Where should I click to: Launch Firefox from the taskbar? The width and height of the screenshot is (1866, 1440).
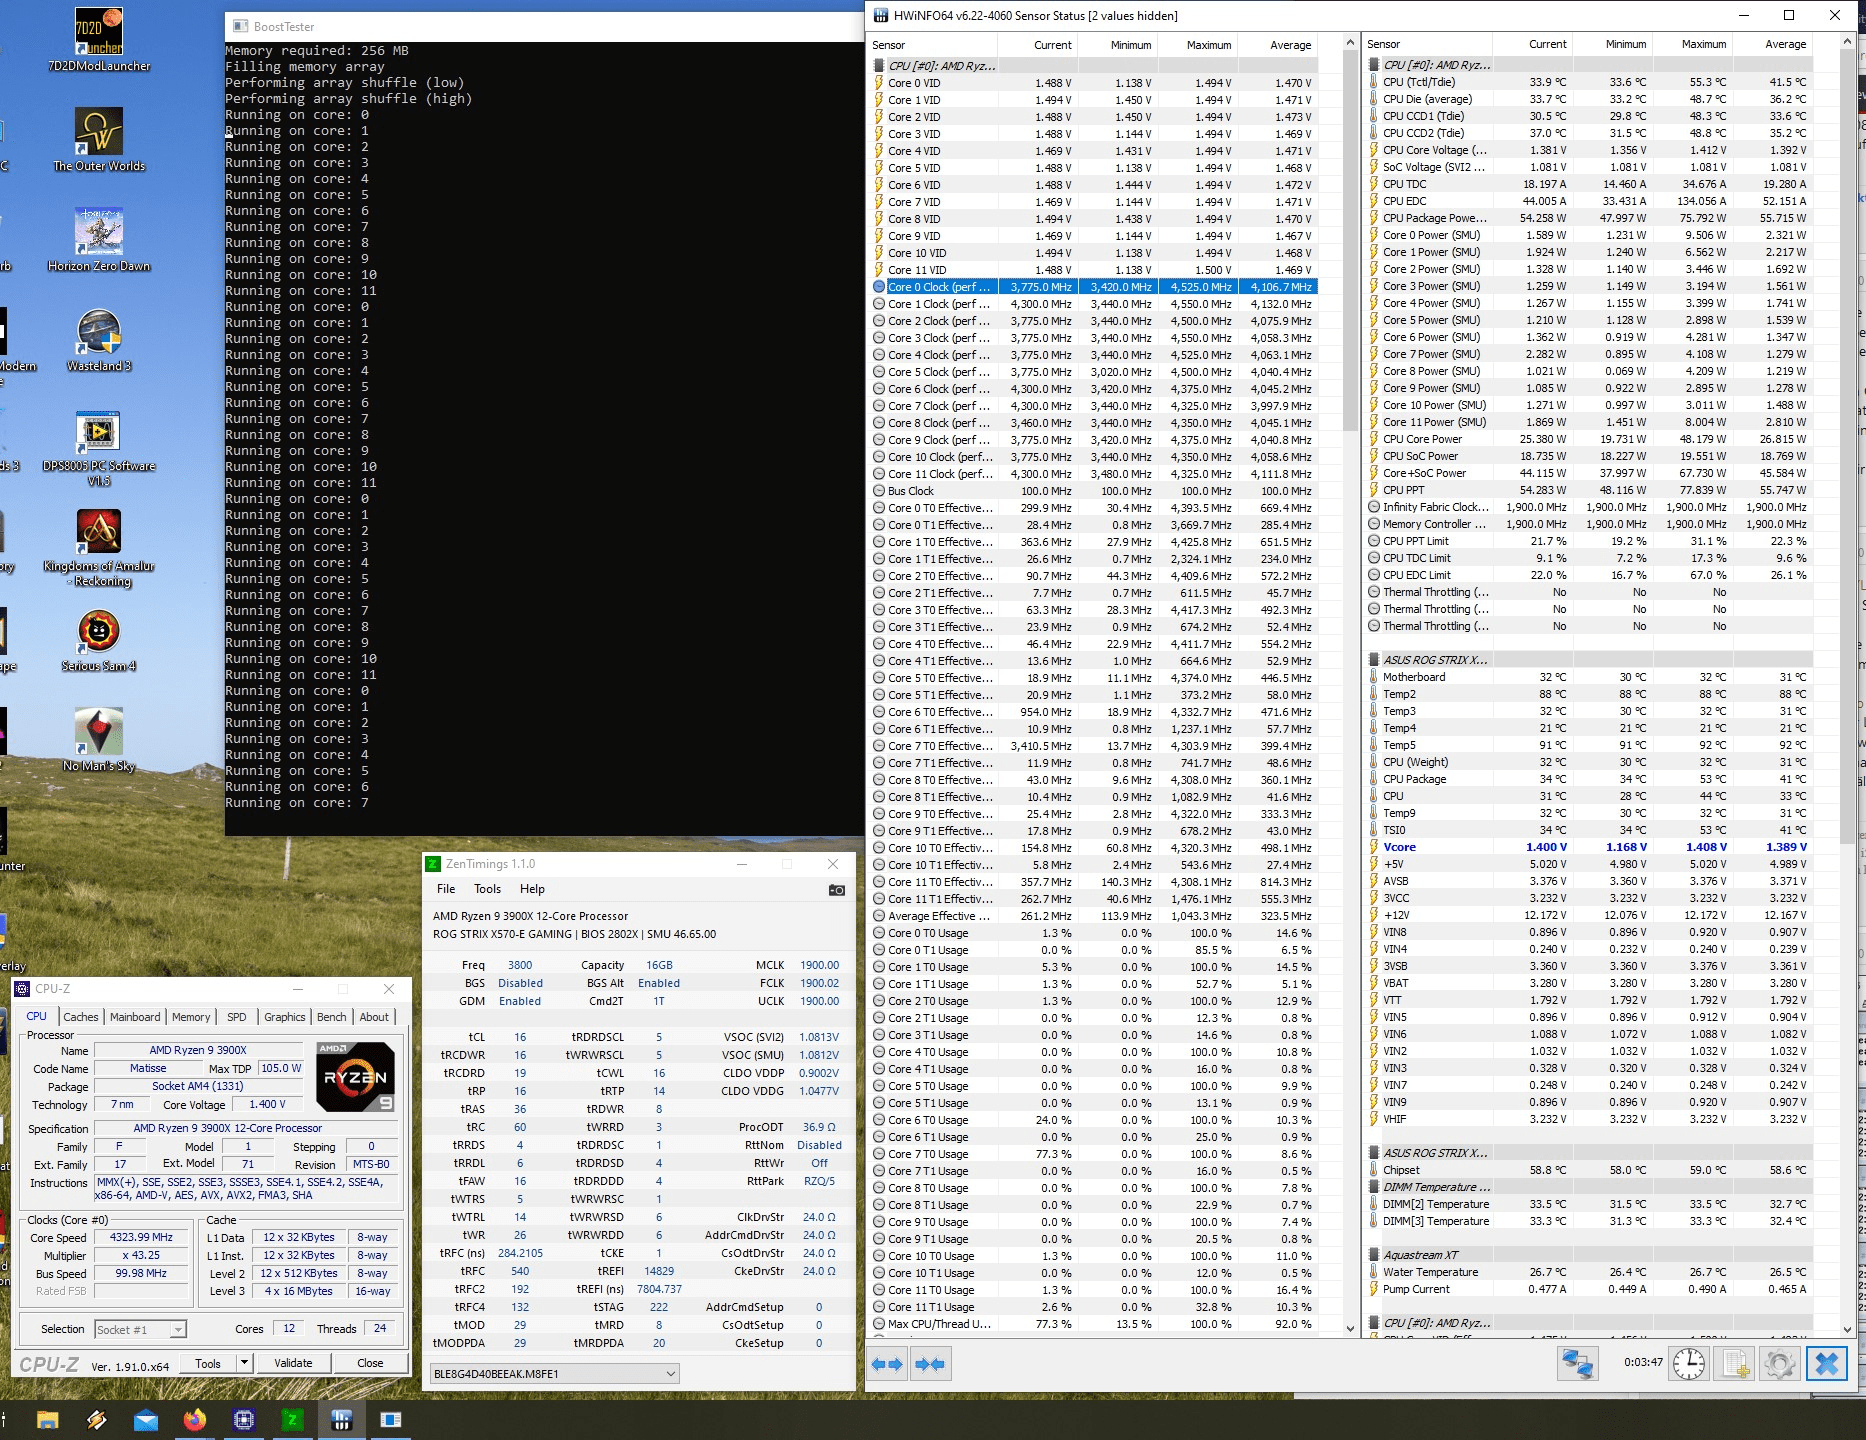[194, 1420]
